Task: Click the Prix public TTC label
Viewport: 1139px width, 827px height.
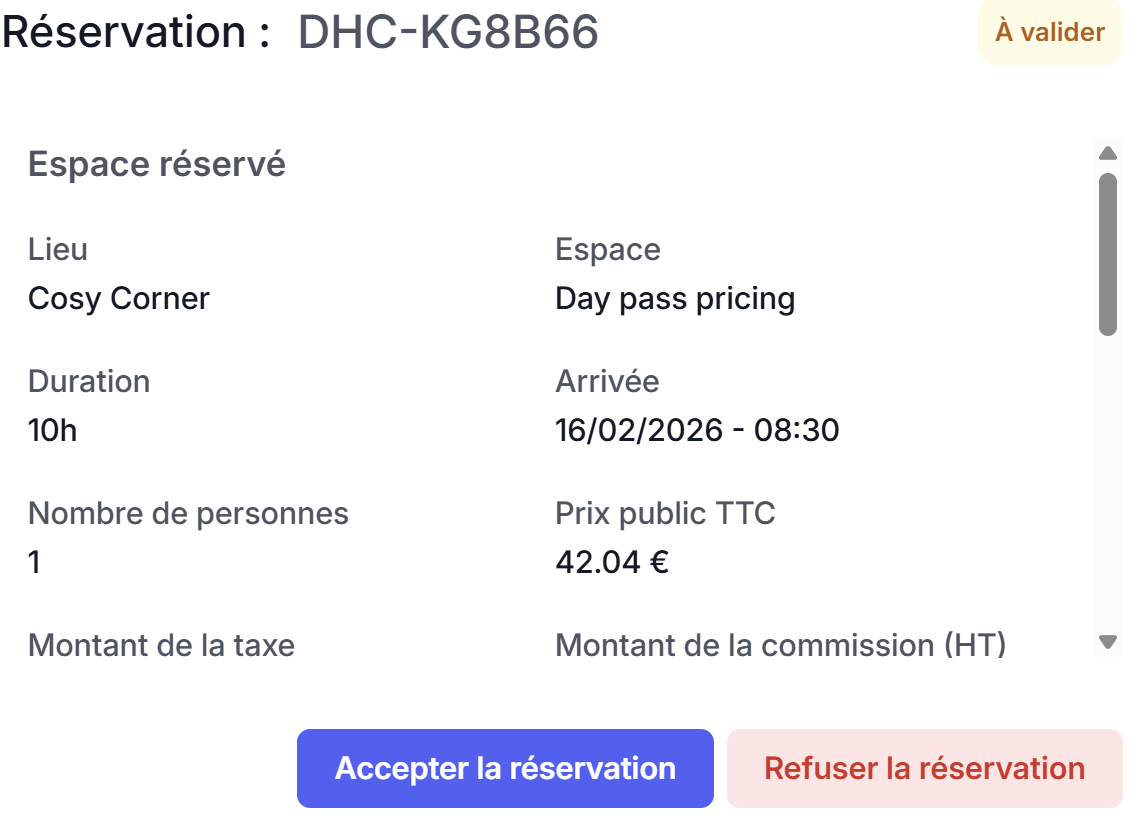Action: click(x=665, y=513)
